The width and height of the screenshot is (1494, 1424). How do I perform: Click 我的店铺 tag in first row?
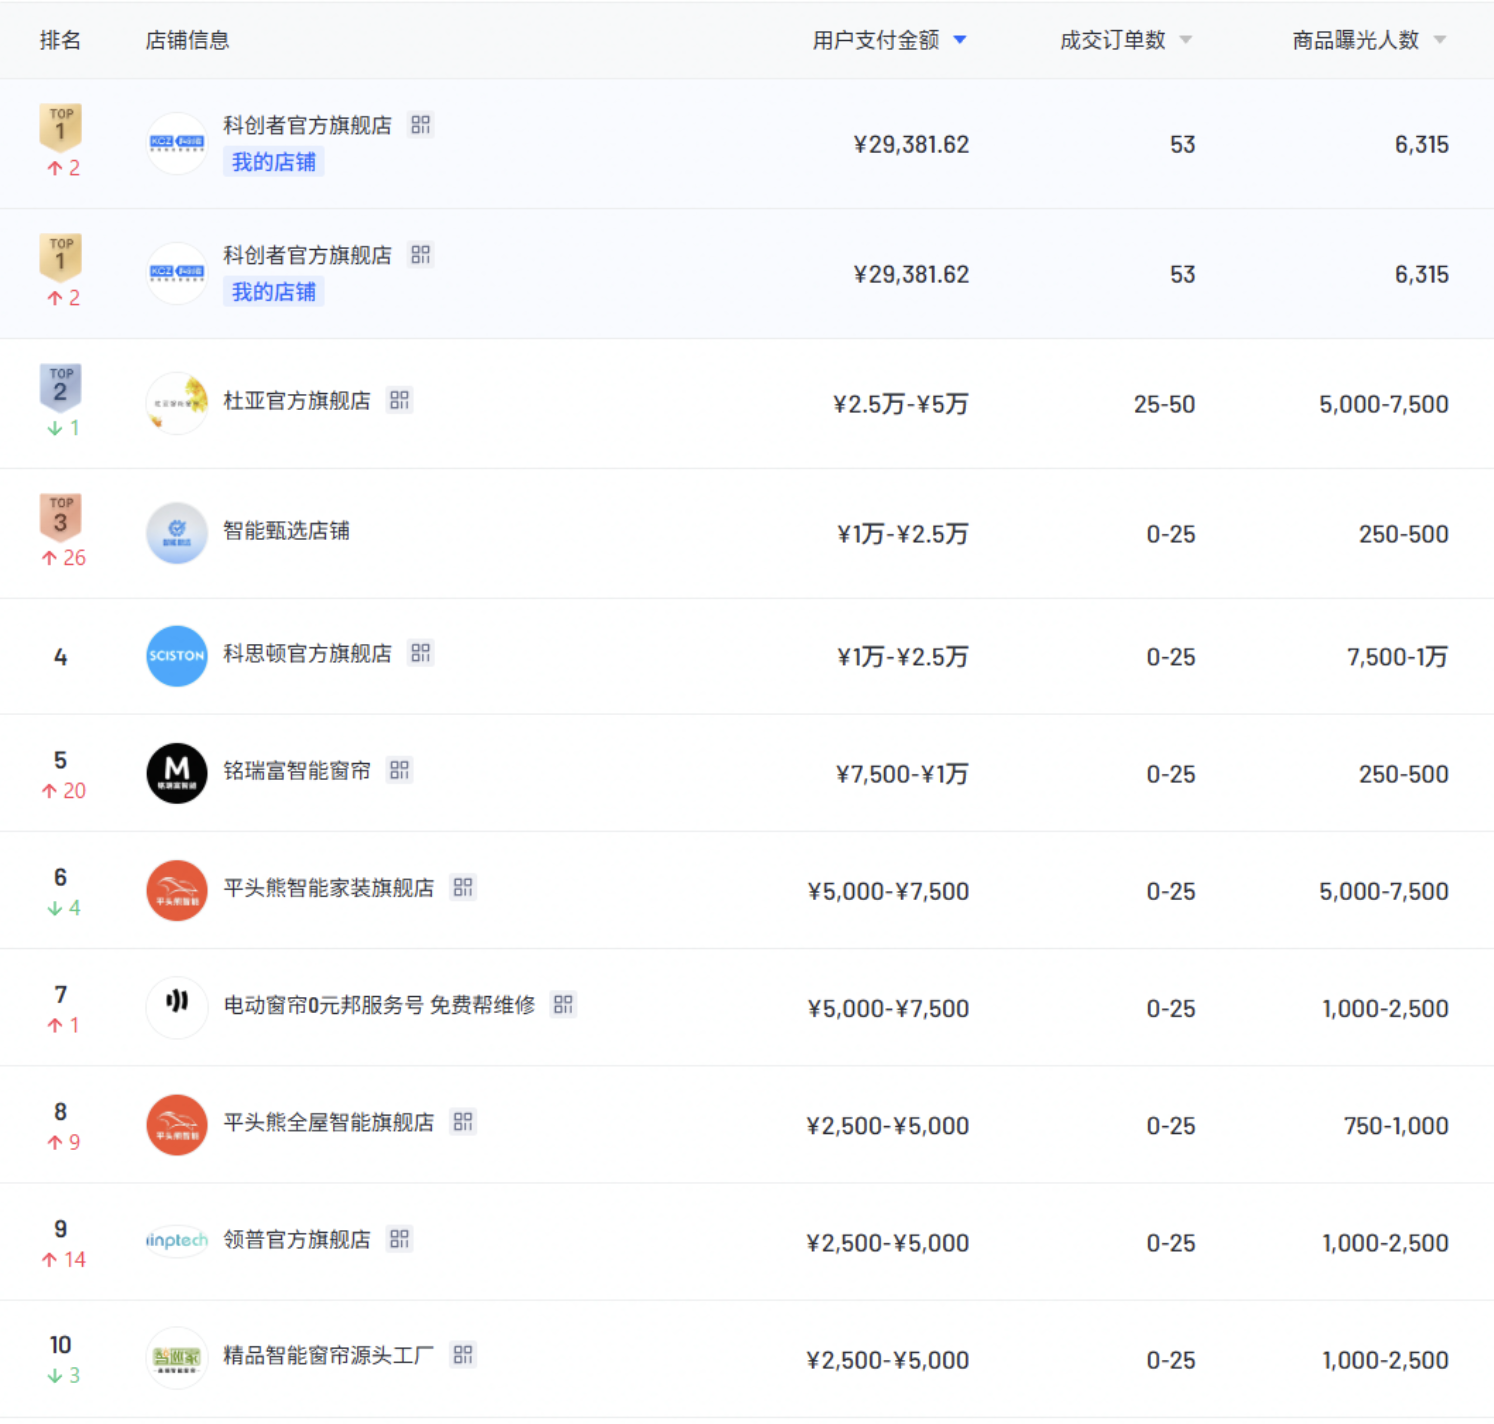coord(273,162)
